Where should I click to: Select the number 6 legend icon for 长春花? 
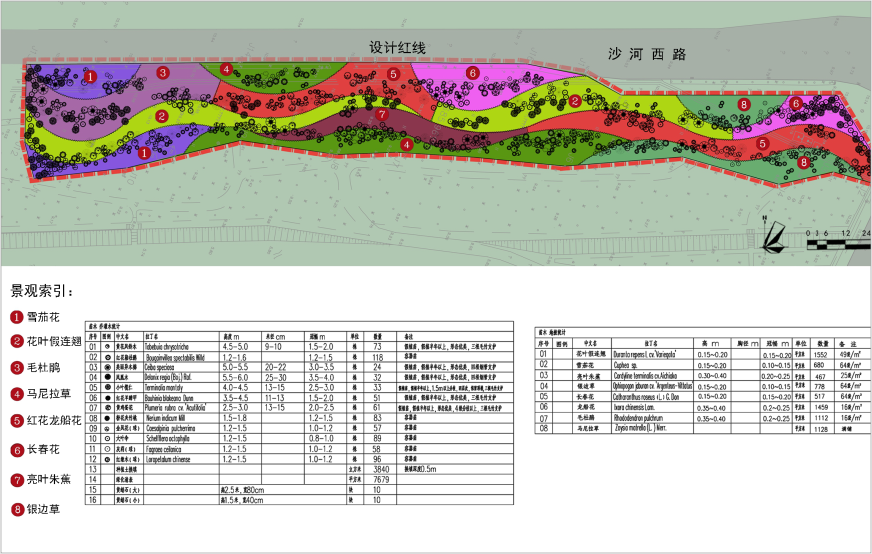(x=17, y=450)
